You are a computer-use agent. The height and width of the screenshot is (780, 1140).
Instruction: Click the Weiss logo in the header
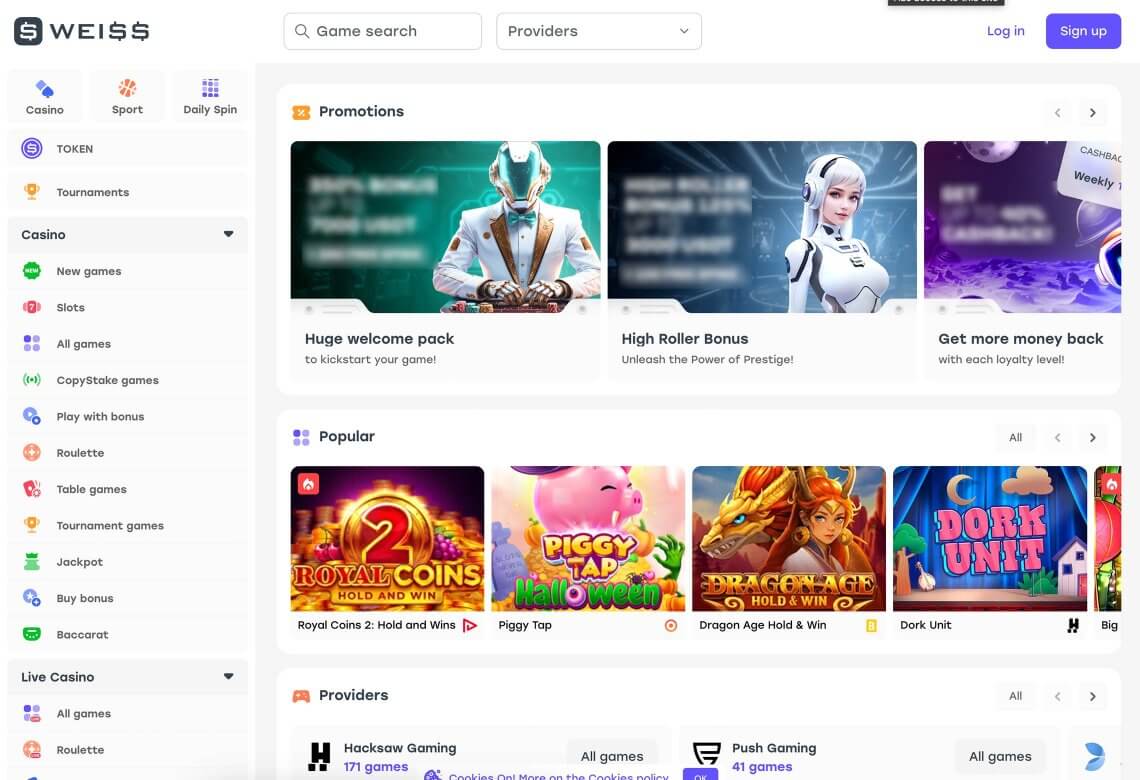[81, 31]
